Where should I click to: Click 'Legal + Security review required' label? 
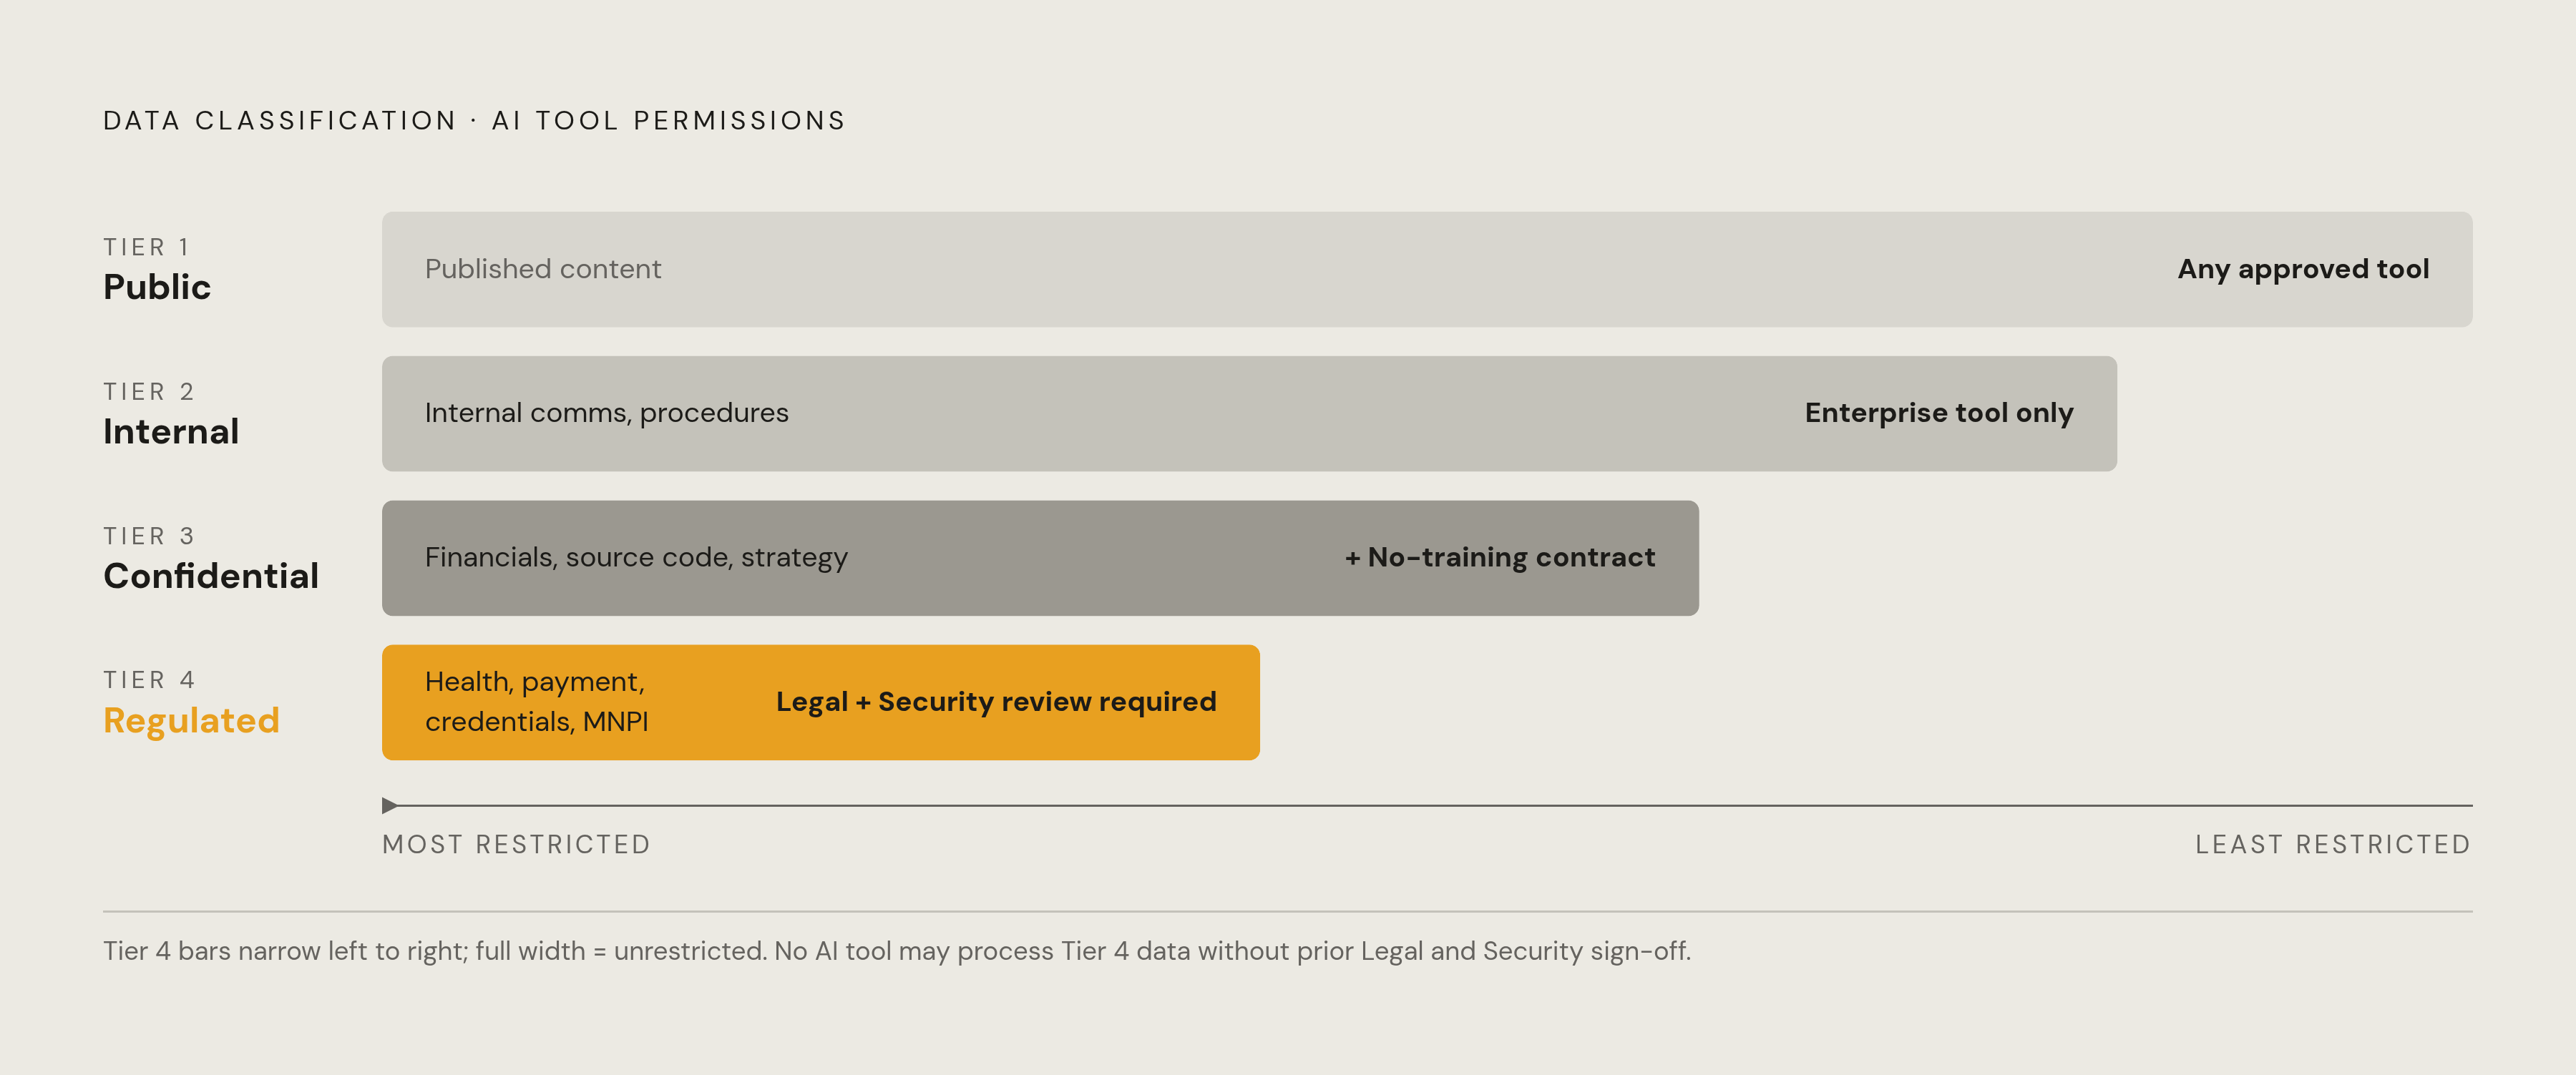pos(996,701)
